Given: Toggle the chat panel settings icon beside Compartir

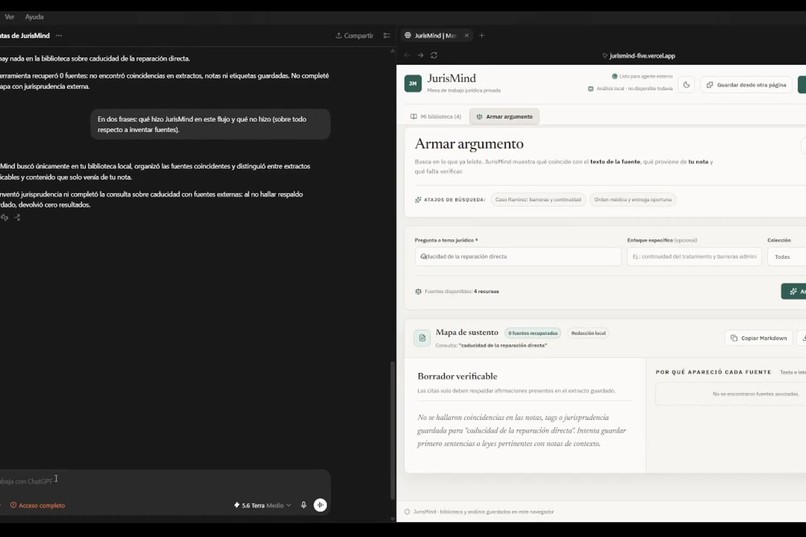Looking at the screenshot, I should (x=387, y=35).
